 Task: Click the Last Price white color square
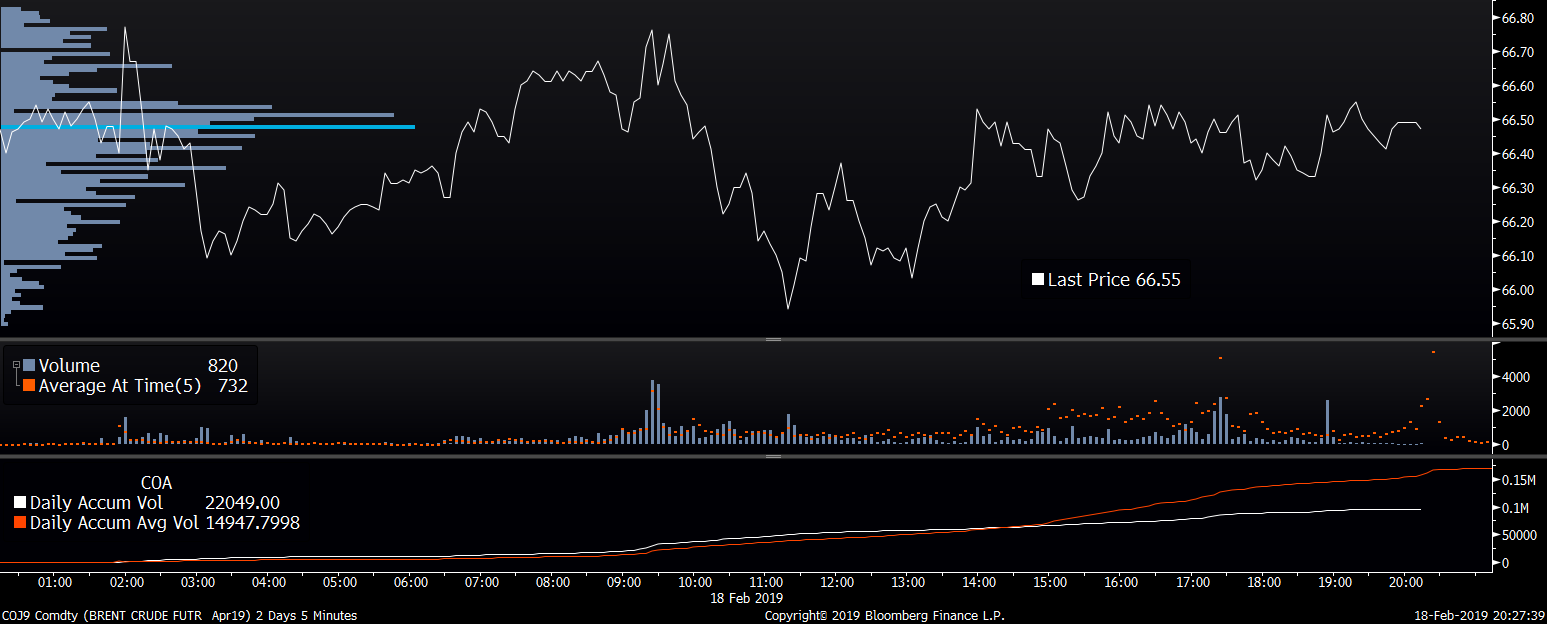[x=1038, y=280]
